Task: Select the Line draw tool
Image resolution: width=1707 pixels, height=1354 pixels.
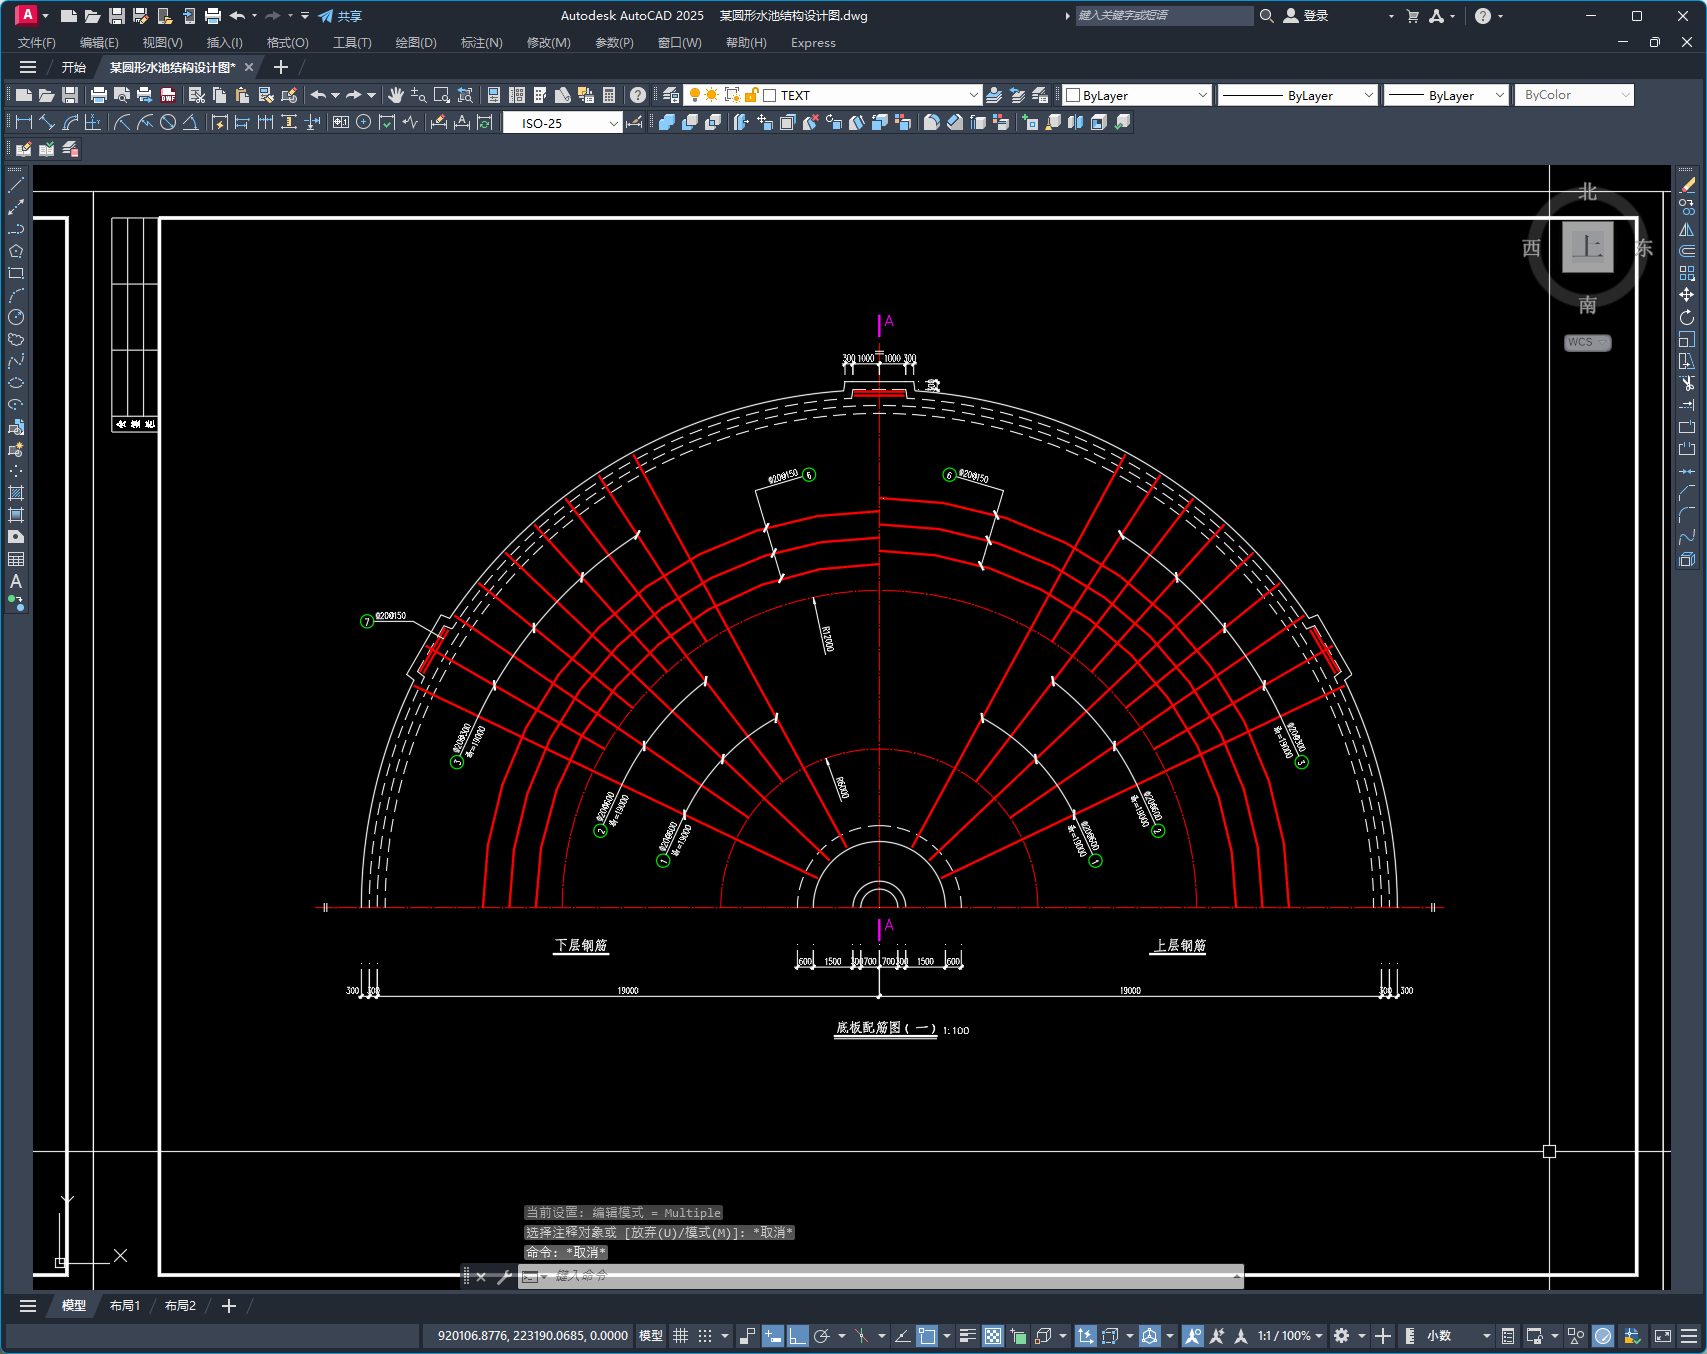Action: (16, 185)
